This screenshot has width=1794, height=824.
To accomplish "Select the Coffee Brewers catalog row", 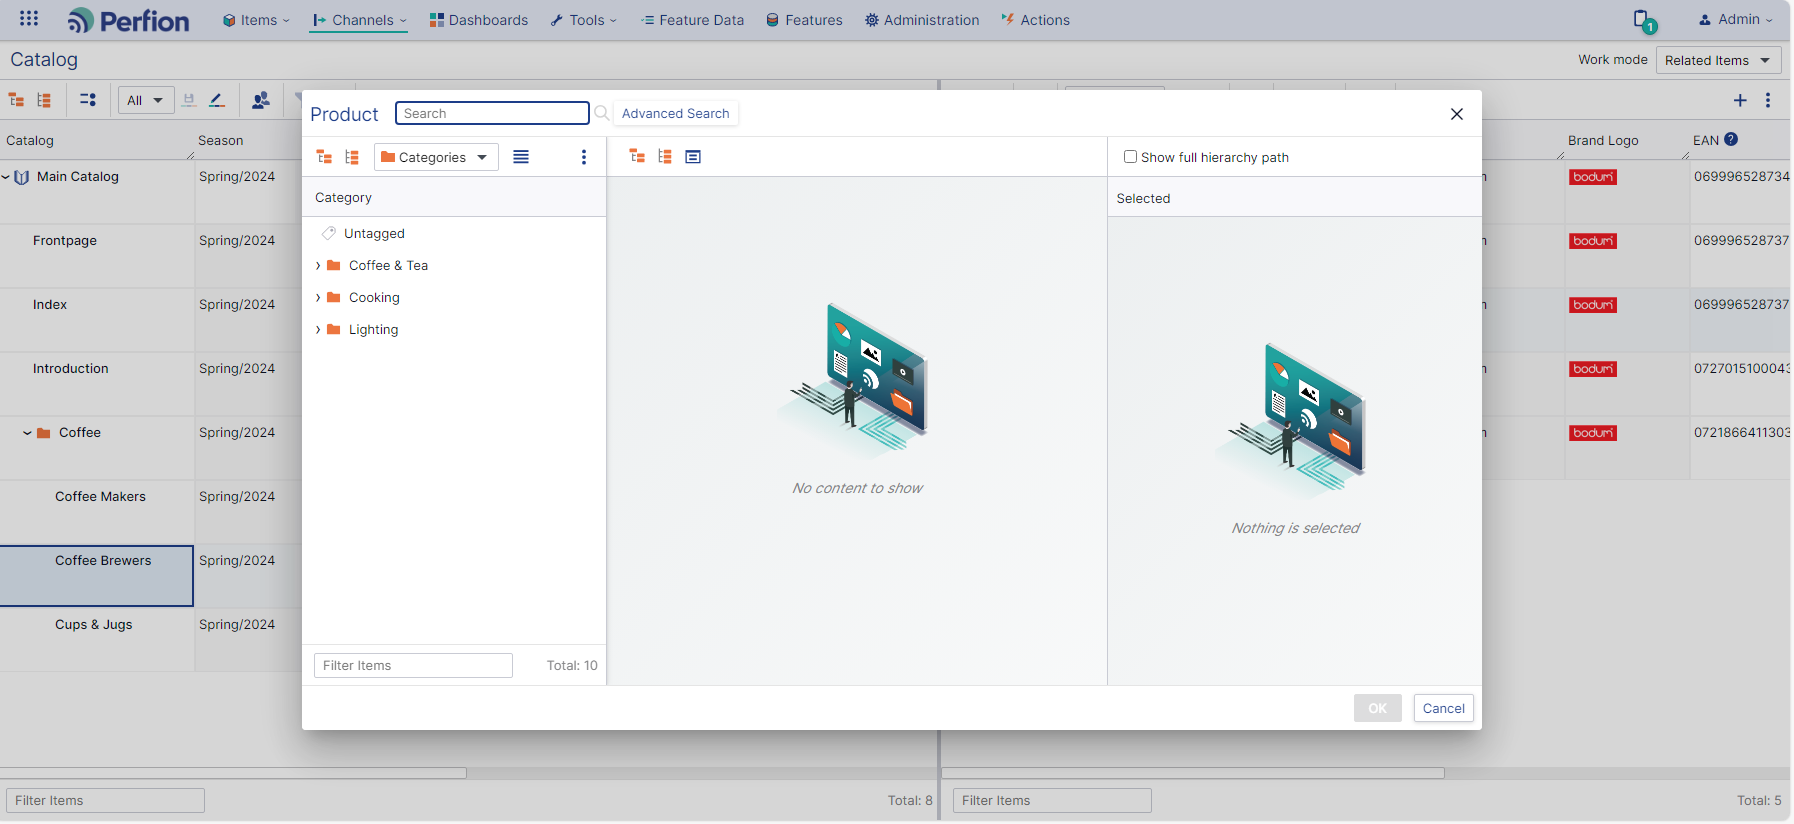I will click(97, 576).
